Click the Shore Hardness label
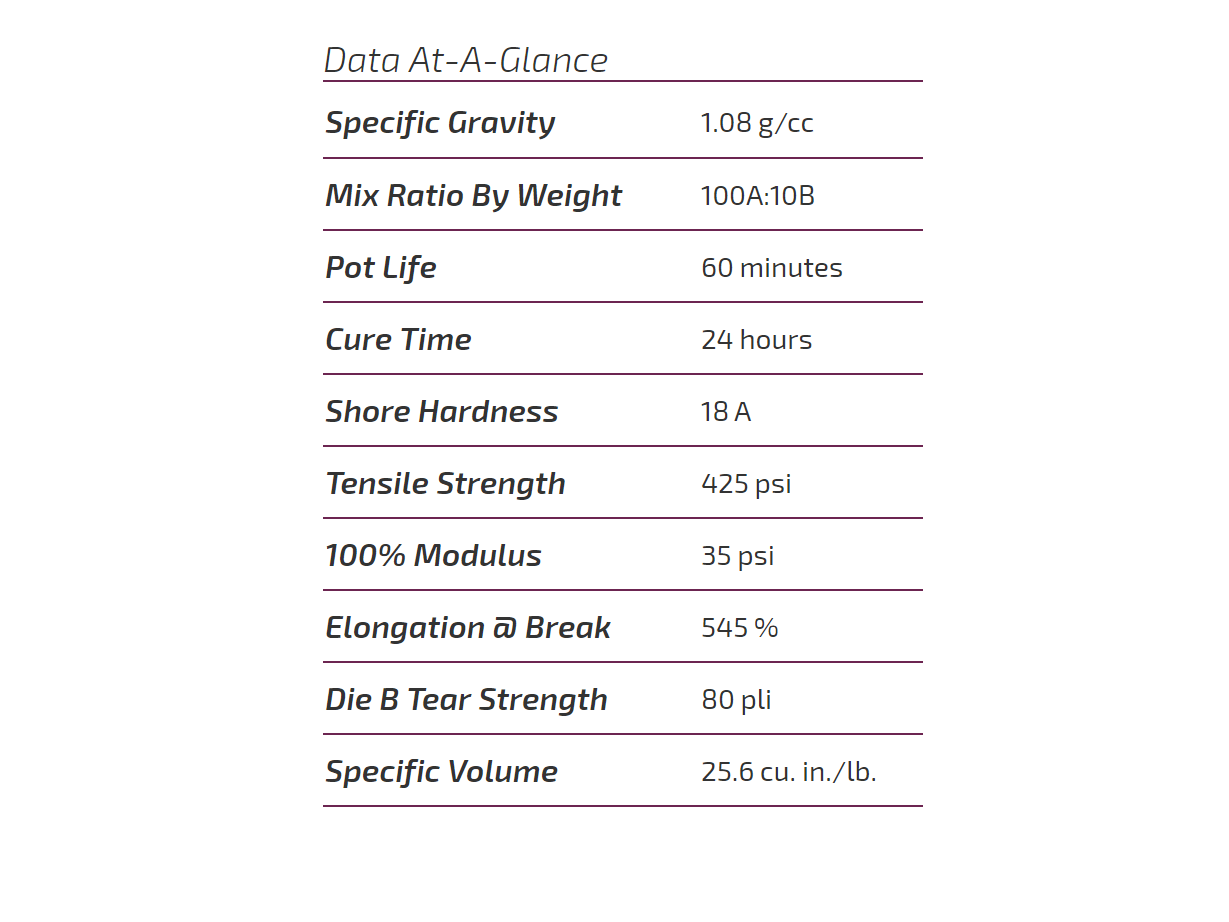 point(441,412)
